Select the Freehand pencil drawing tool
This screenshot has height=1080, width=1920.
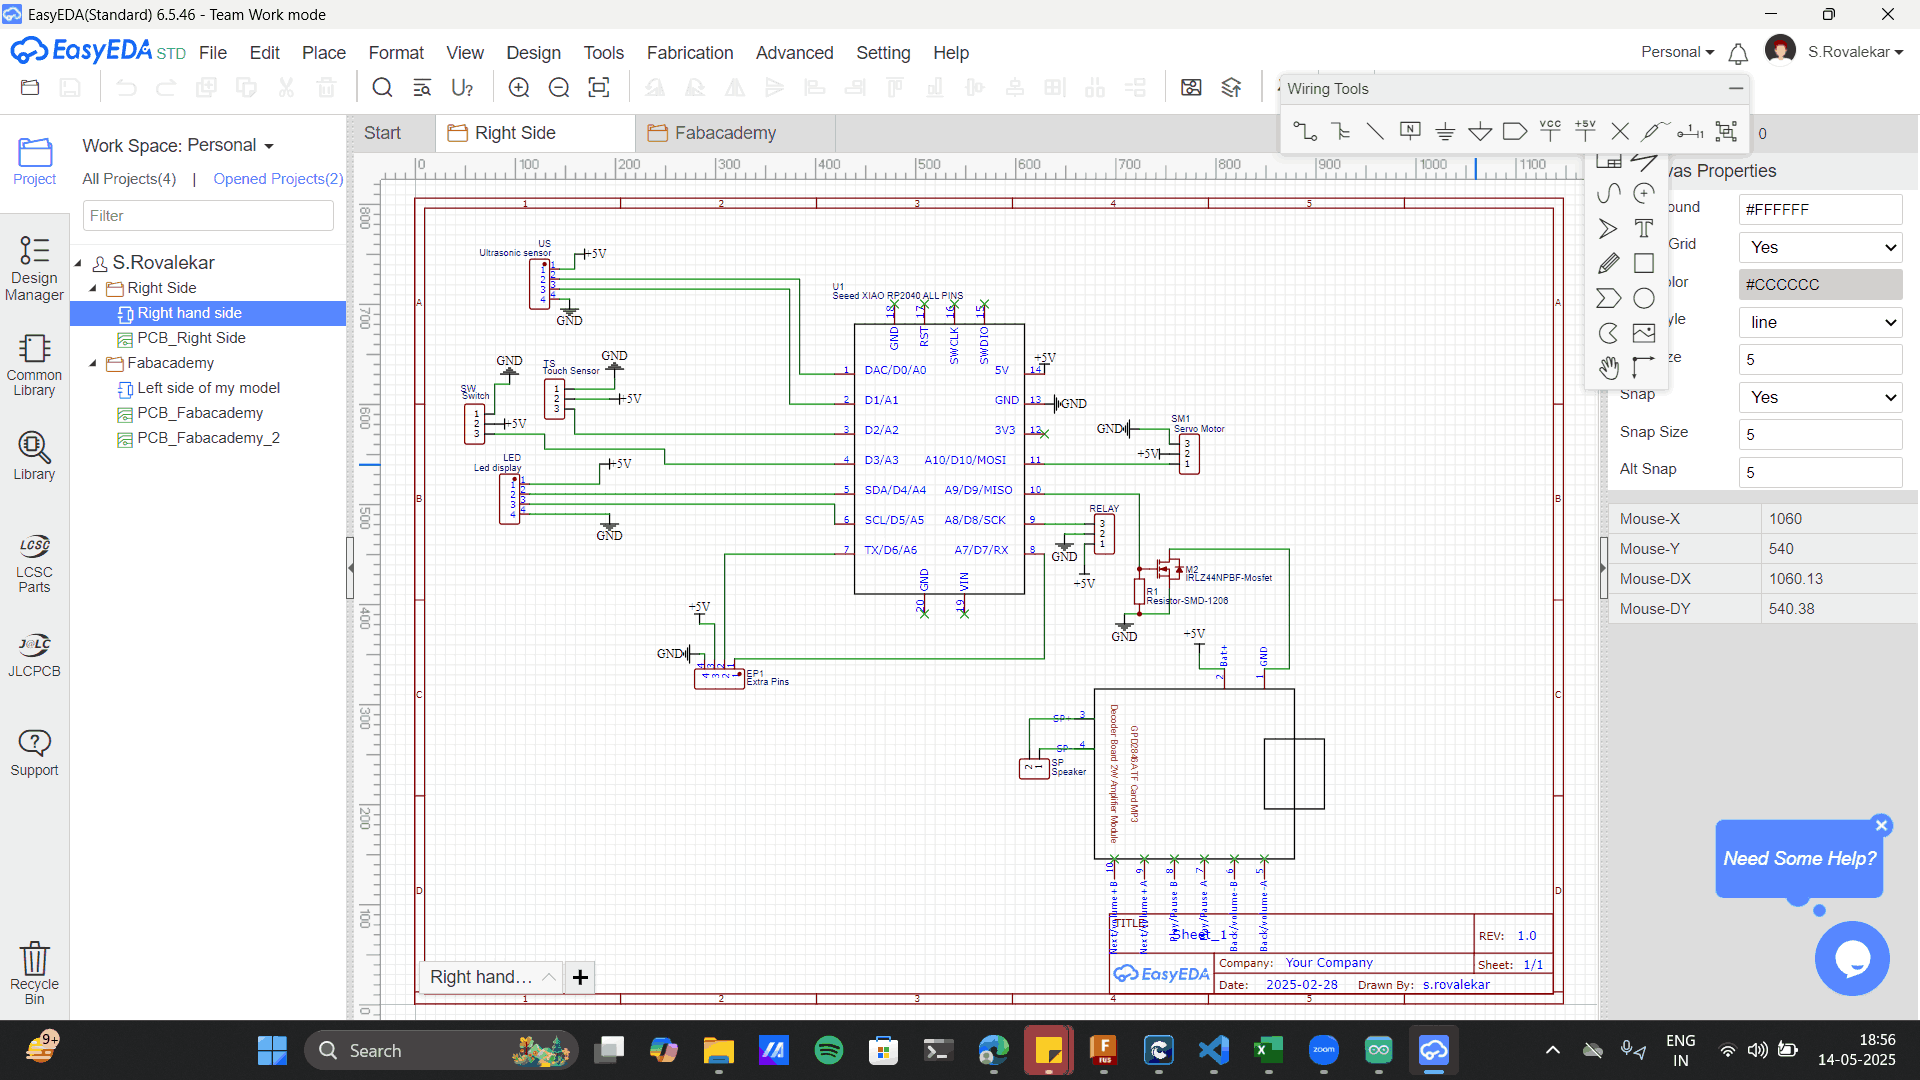tap(1609, 263)
